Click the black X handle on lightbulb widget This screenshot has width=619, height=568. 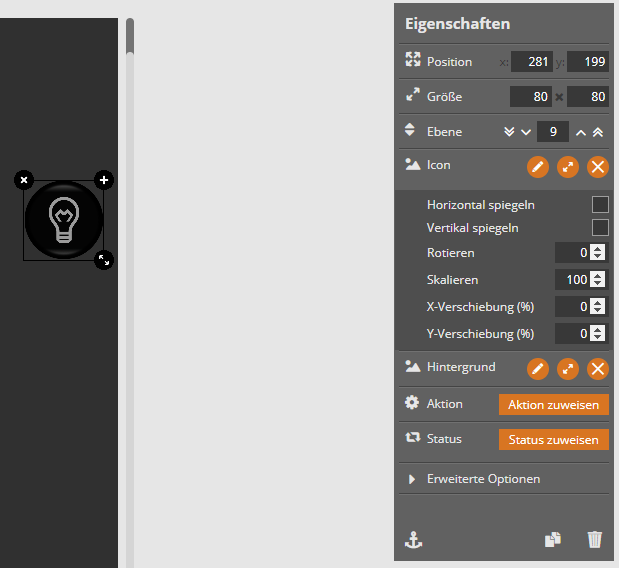point(24,180)
